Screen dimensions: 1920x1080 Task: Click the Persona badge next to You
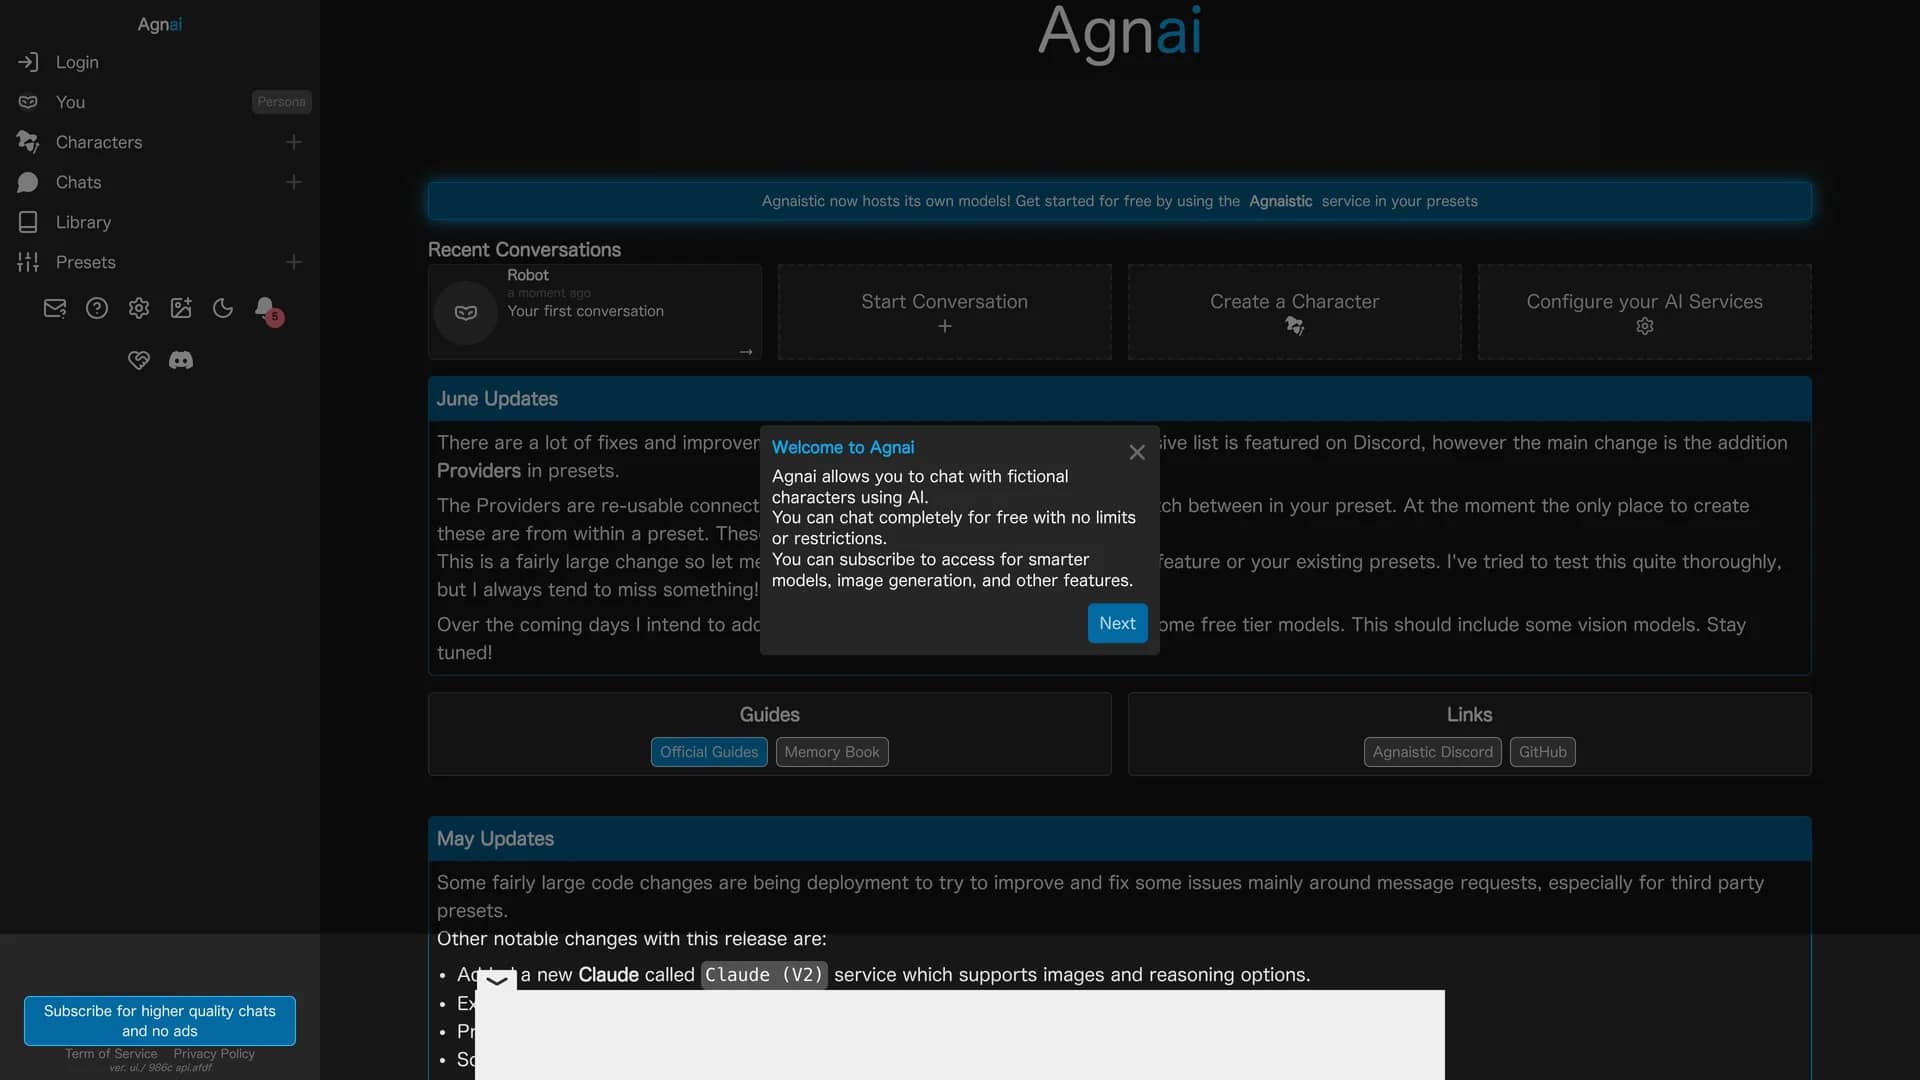[x=281, y=102]
